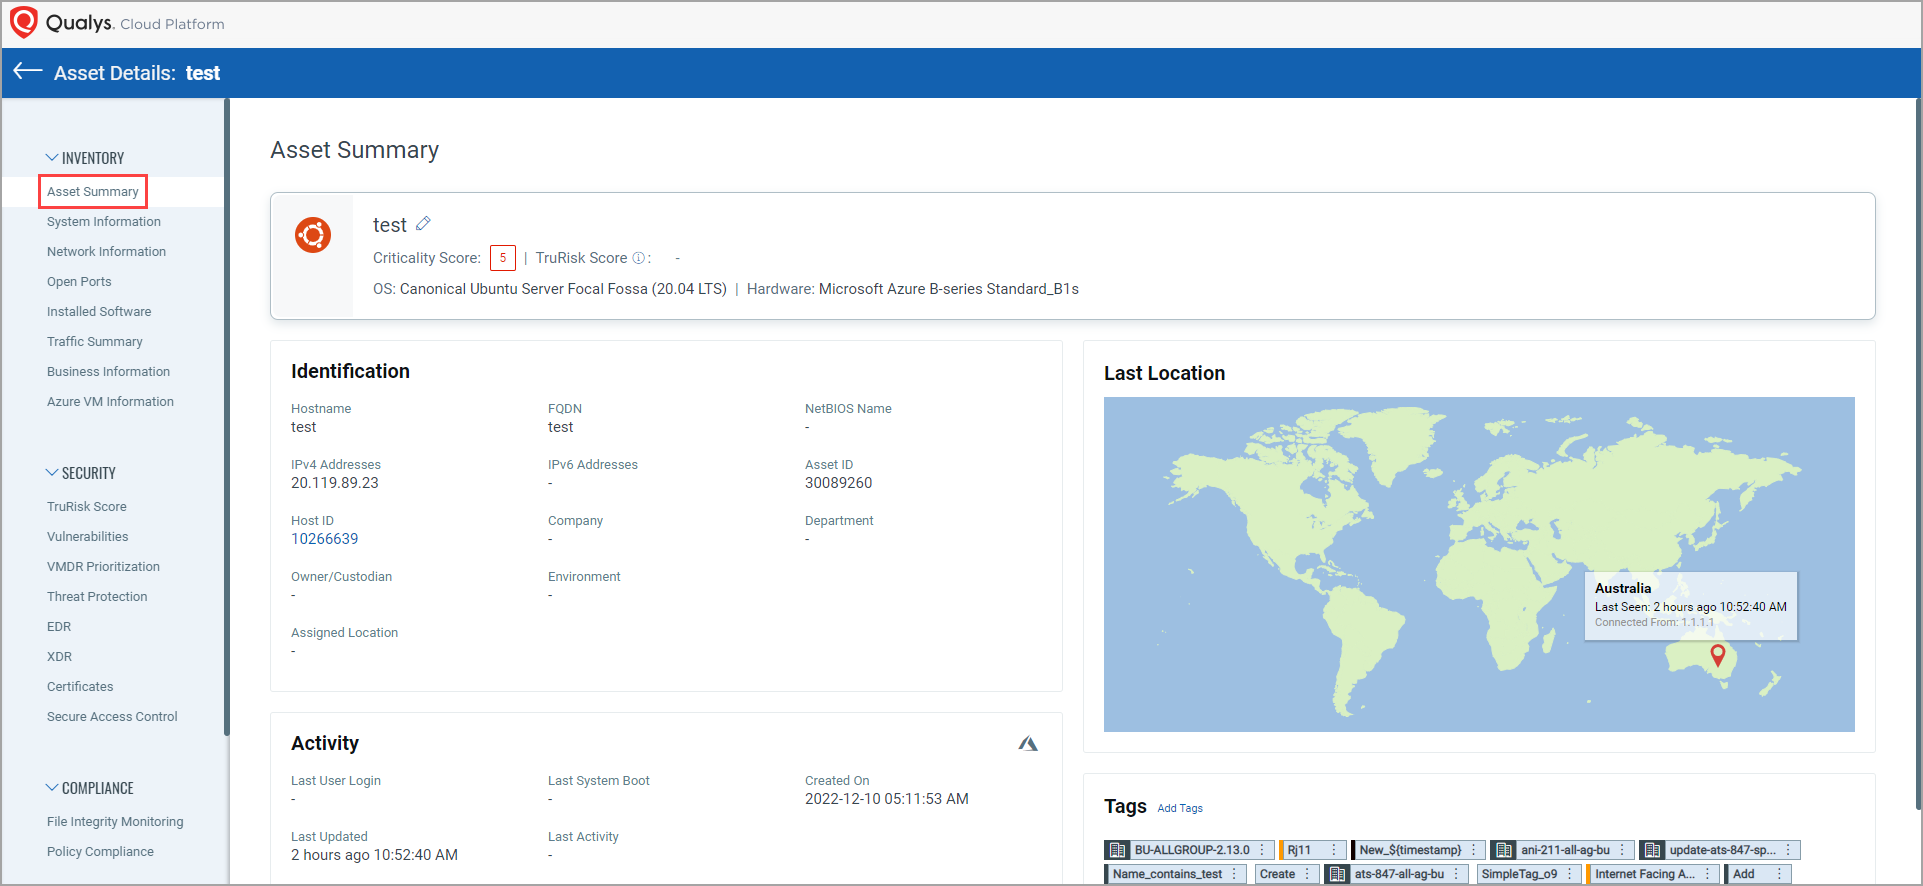The height and width of the screenshot is (886, 1923).
Task: Click the building icon on ats-847-all-ag-bu tag
Action: [x=1338, y=874]
